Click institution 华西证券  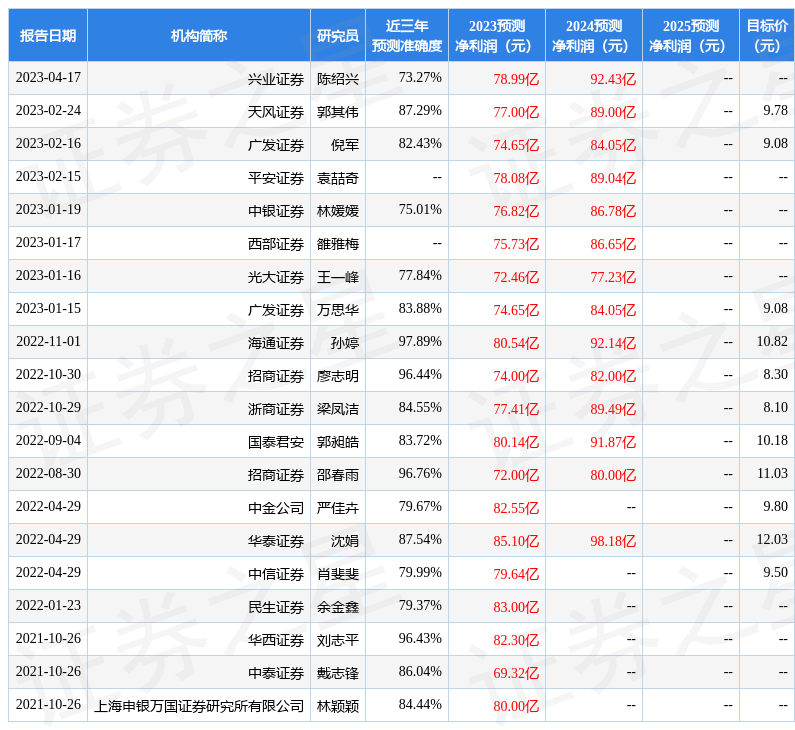click(x=276, y=639)
